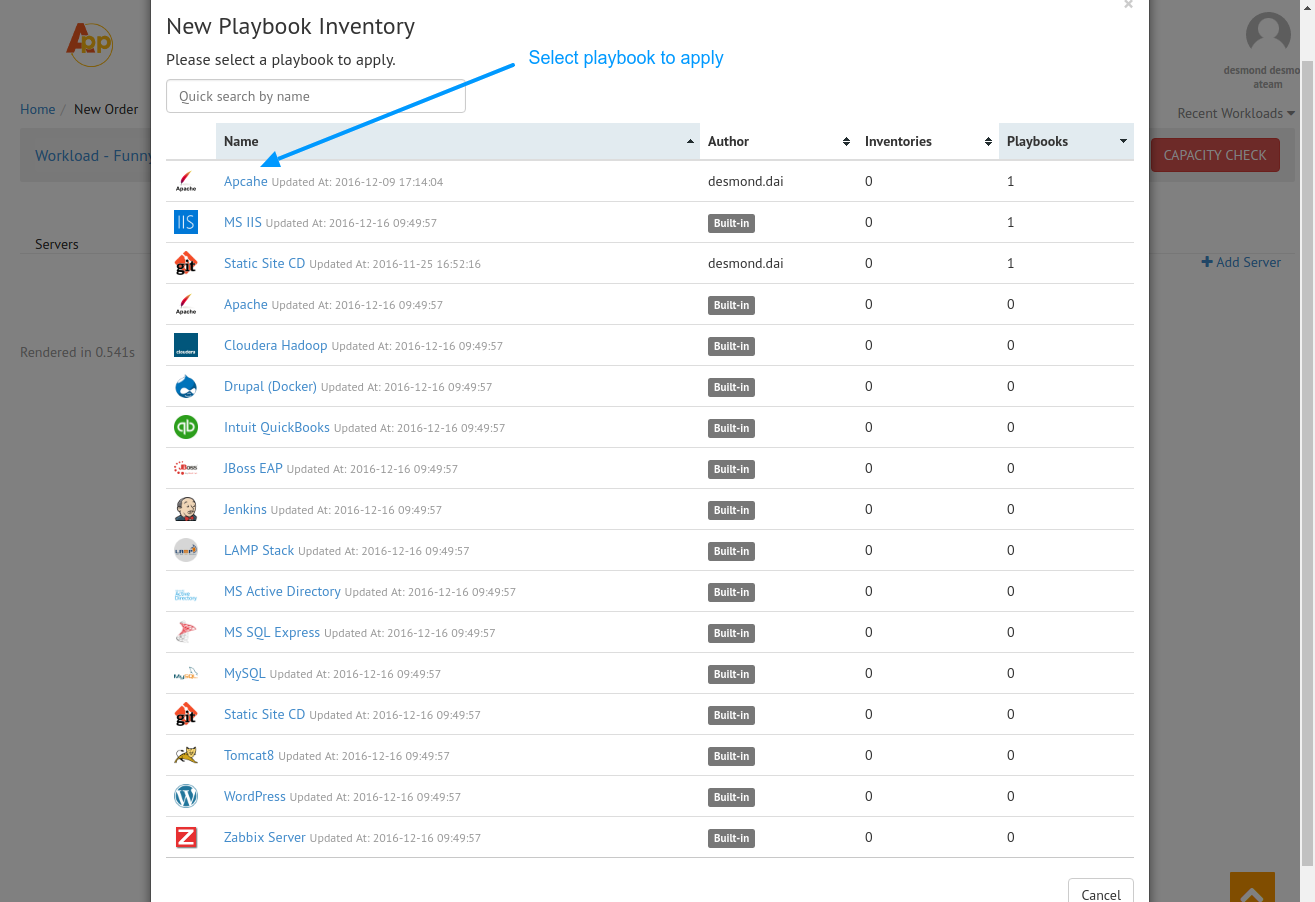Select the Apcahe playbook link
Viewport: 1315px width, 902px height.
(x=246, y=181)
